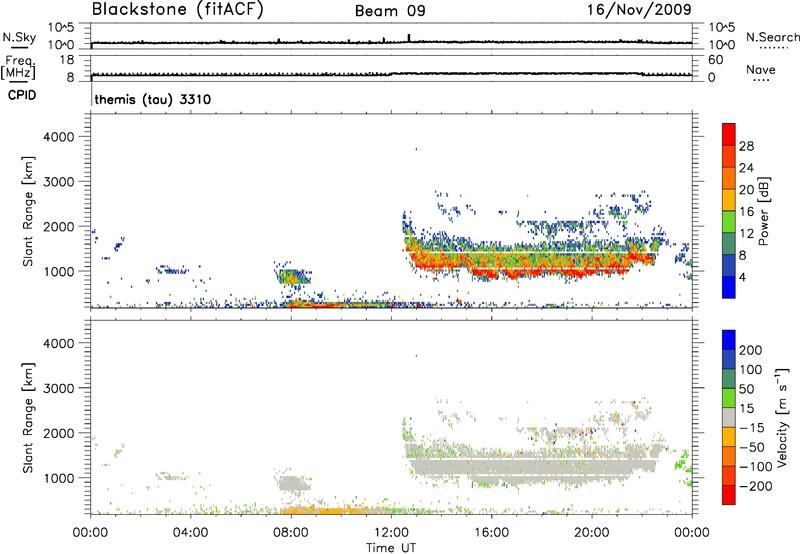This screenshot has width=800, height=554.
Task: Select the 2000 km tick on velocity panel
Action: (x=59, y=433)
